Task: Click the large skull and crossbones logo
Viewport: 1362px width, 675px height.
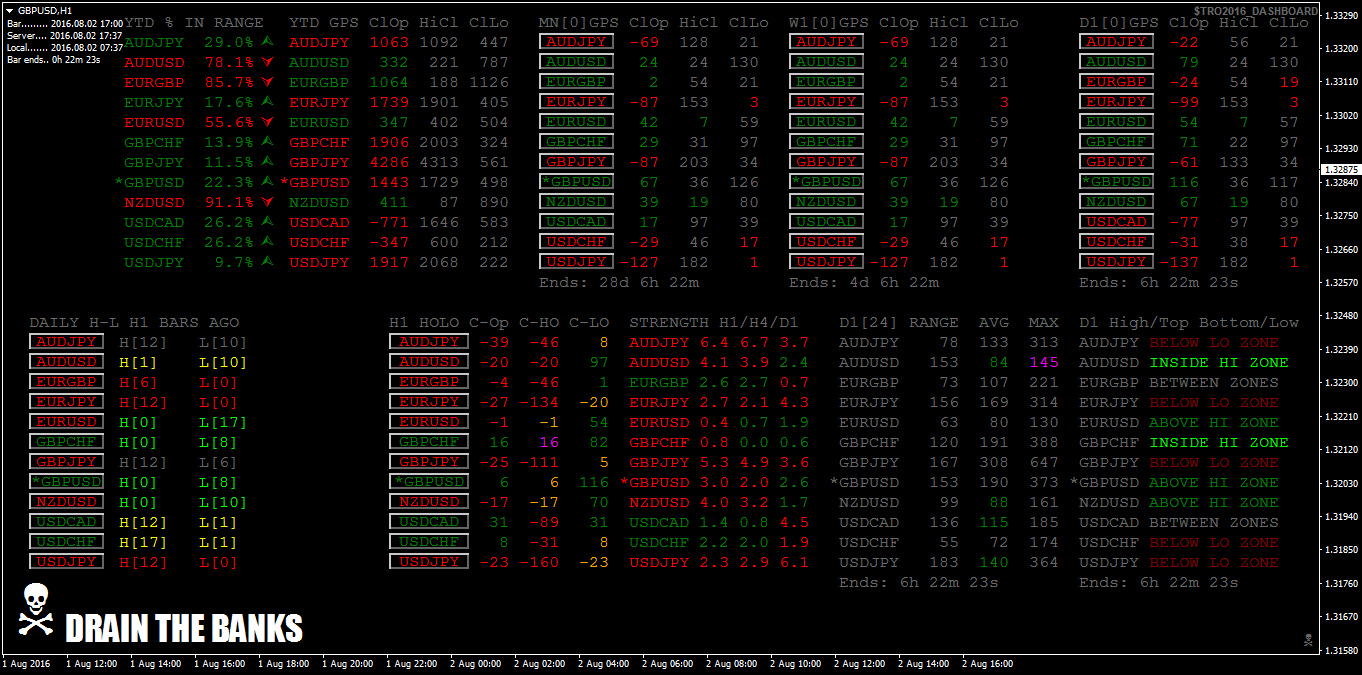Action: (x=36, y=609)
